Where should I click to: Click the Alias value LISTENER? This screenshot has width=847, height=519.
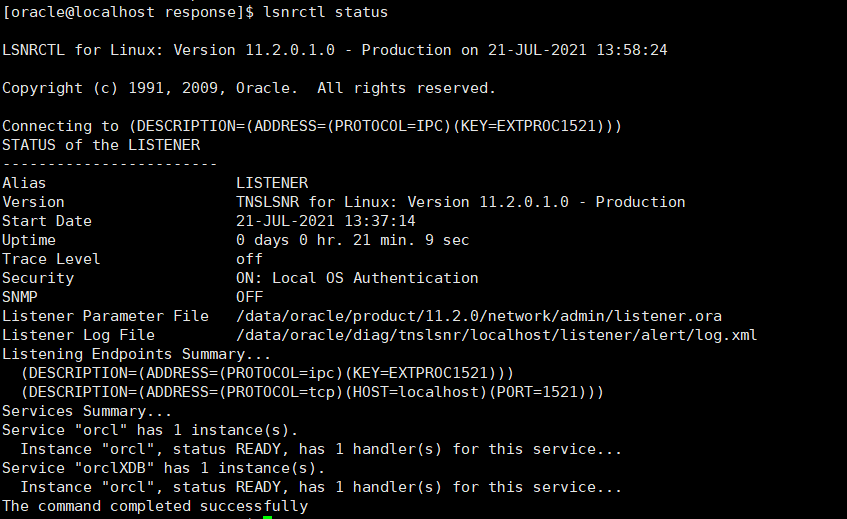pyautogui.click(x=272, y=183)
